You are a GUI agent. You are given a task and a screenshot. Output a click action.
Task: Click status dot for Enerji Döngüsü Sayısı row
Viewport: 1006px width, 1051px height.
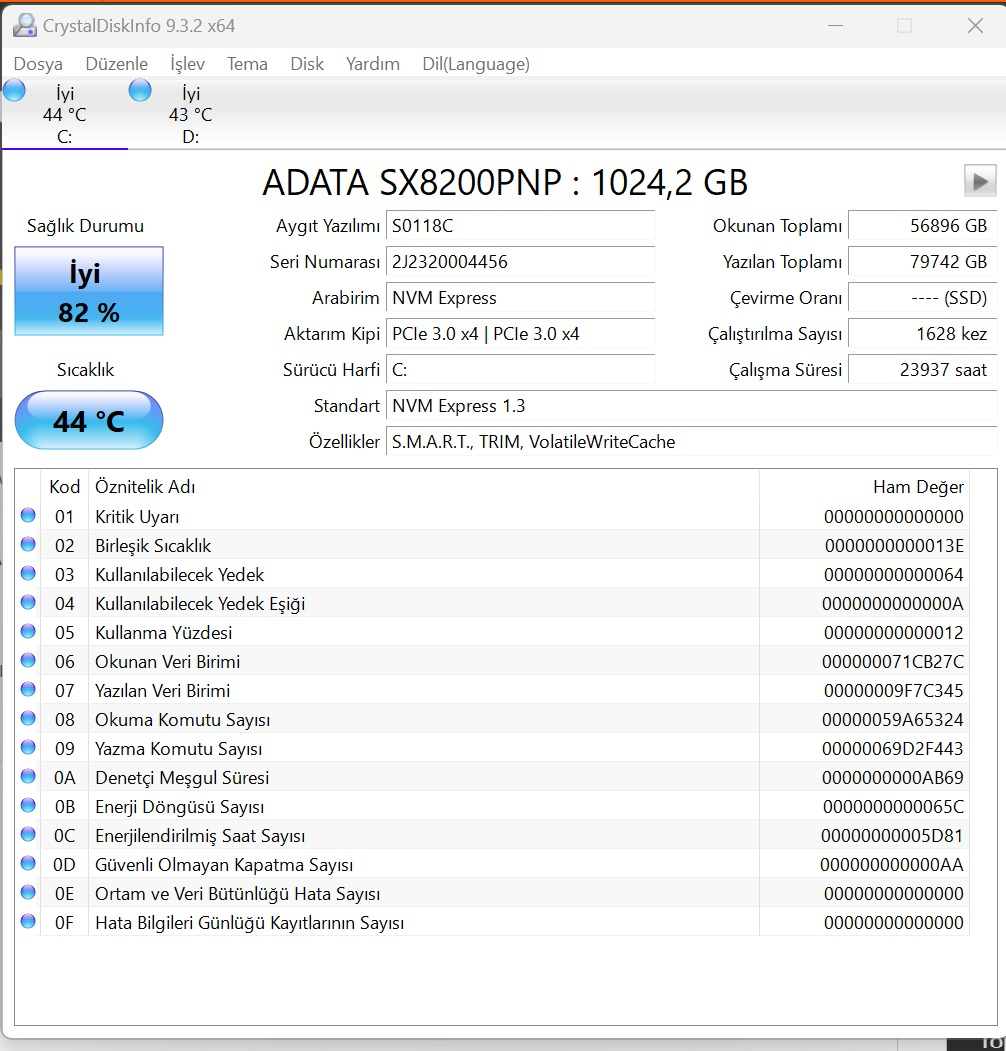tap(28, 805)
